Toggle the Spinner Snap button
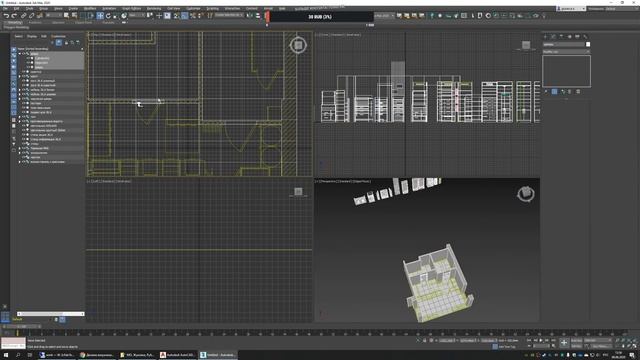This screenshot has height=360, width=640. click(x=200, y=16)
